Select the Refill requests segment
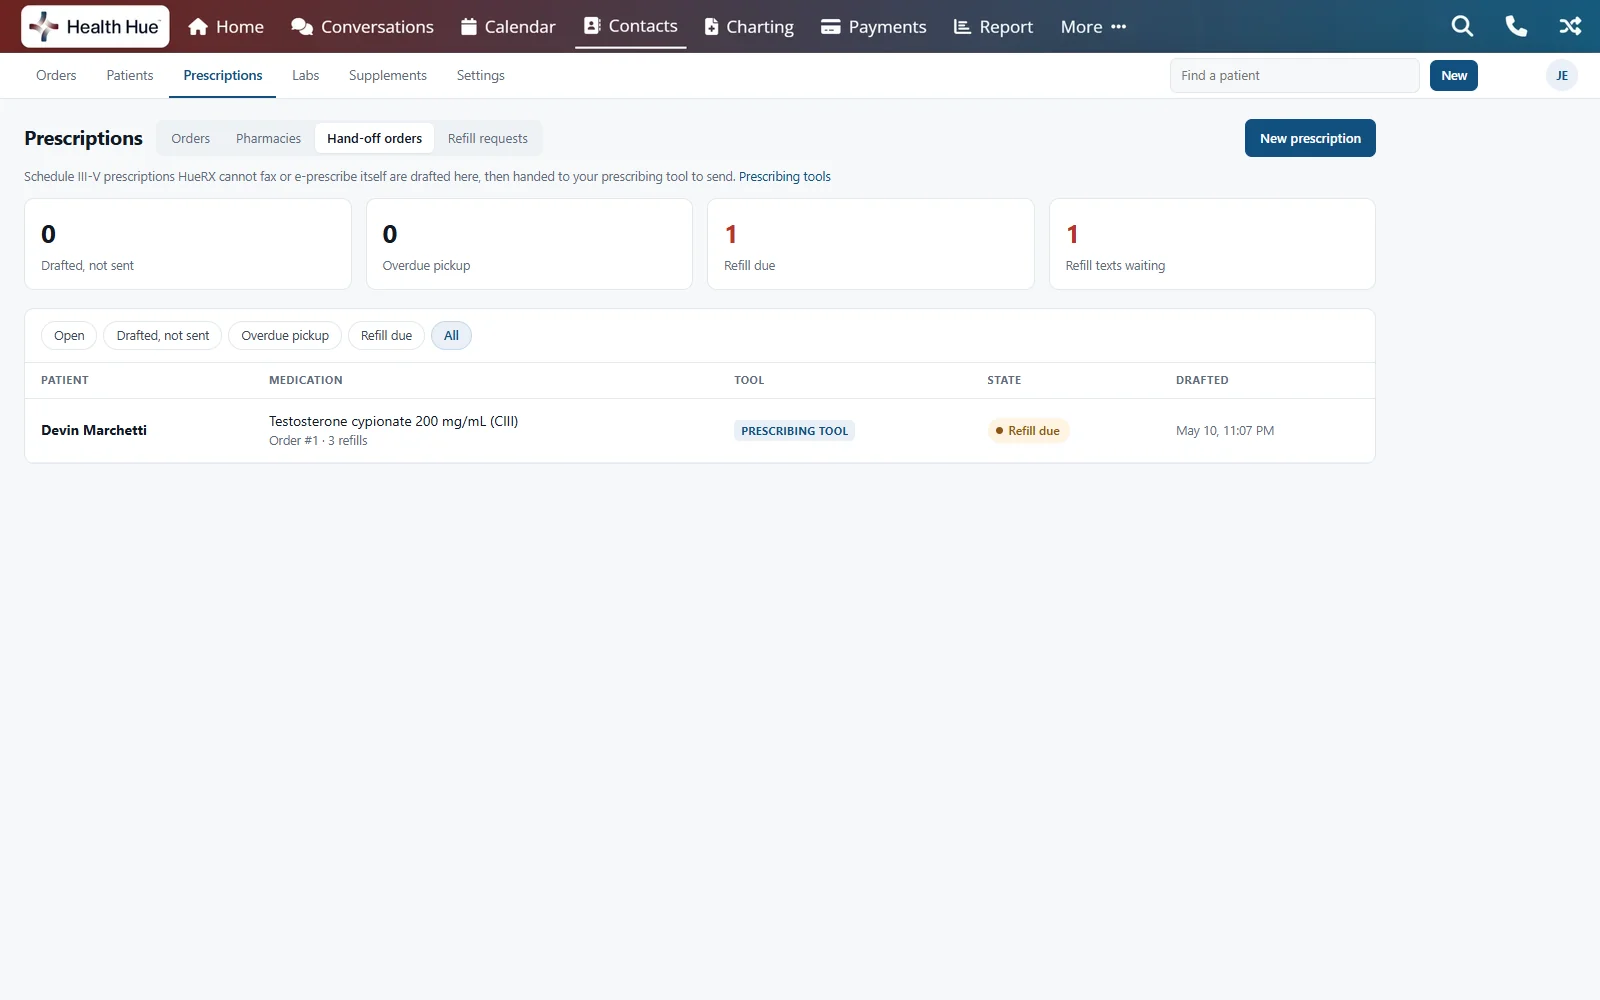 coord(487,139)
